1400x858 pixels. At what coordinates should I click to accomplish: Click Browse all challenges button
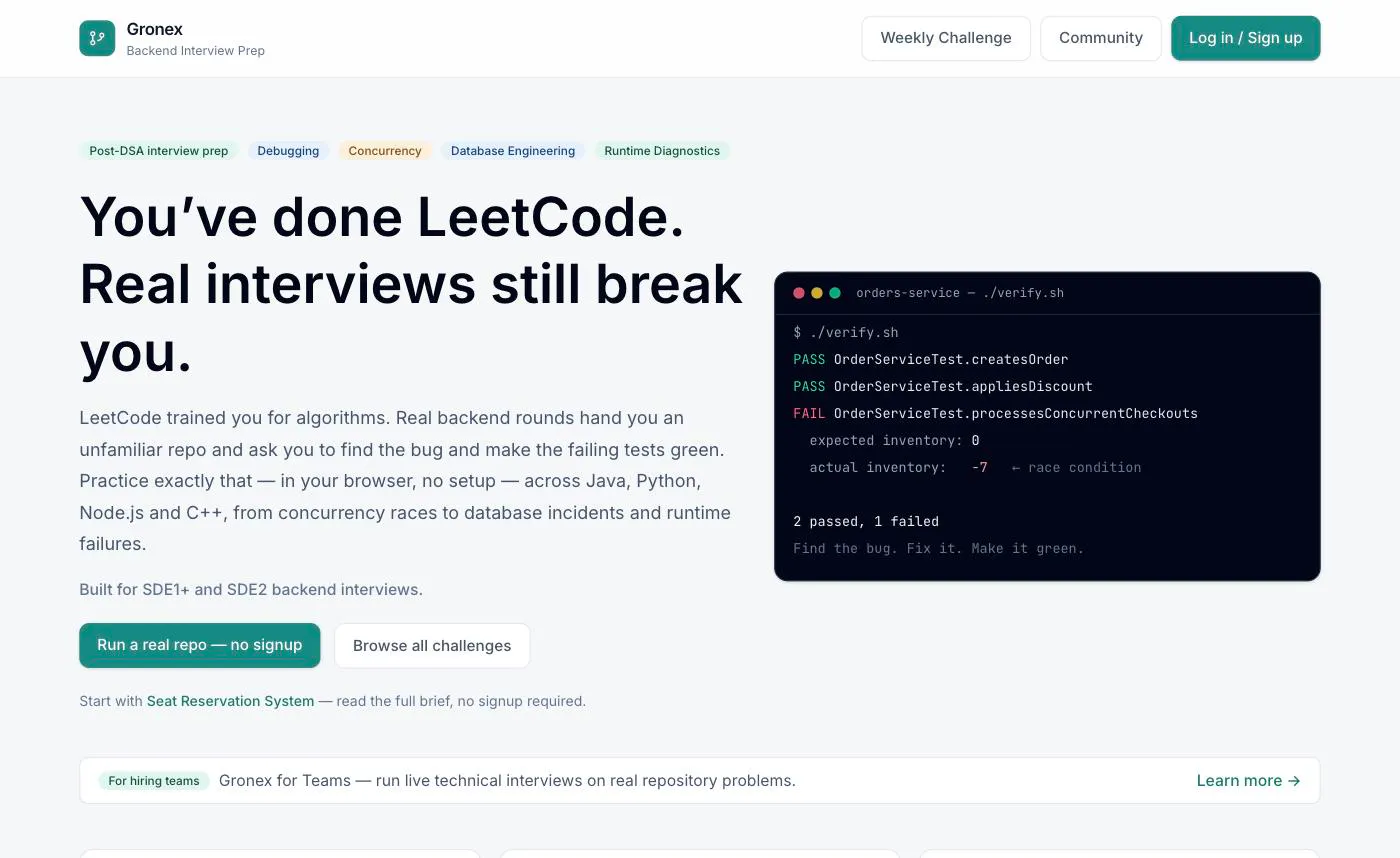[x=432, y=646]
